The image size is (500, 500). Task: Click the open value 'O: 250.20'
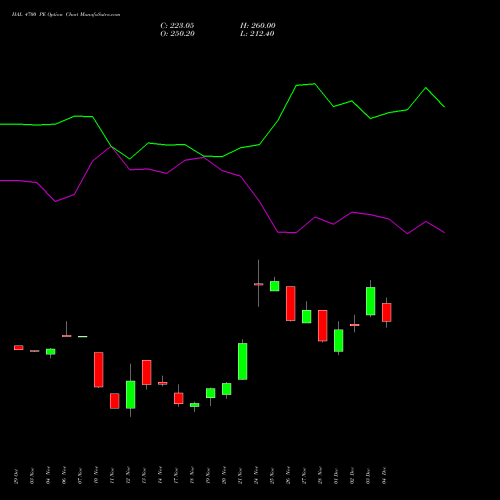(177, 34)
